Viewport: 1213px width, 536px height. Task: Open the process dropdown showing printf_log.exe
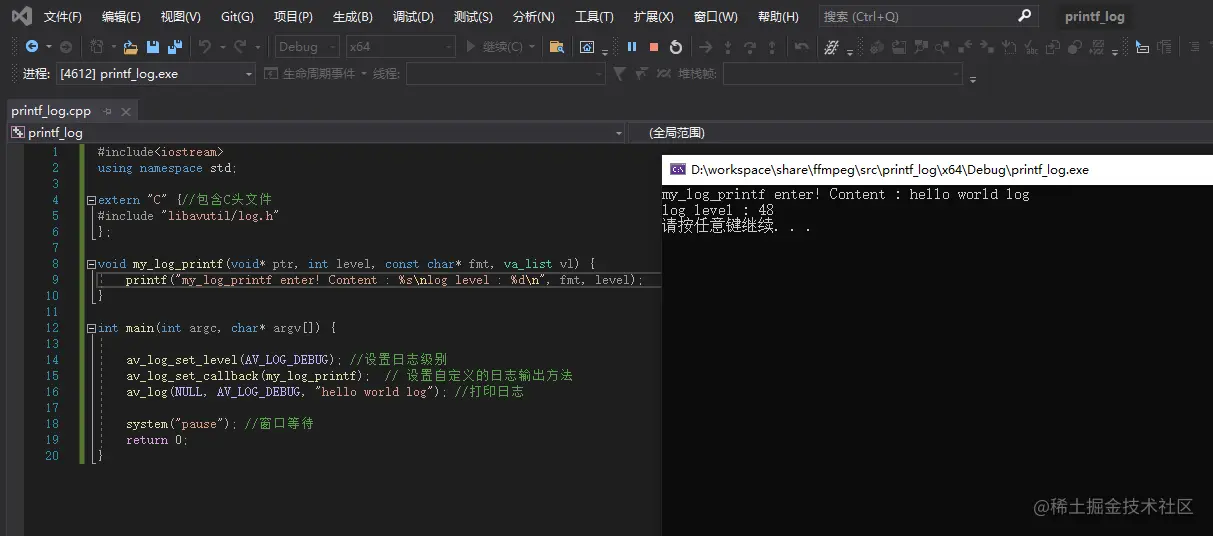(x=155, y=74)
